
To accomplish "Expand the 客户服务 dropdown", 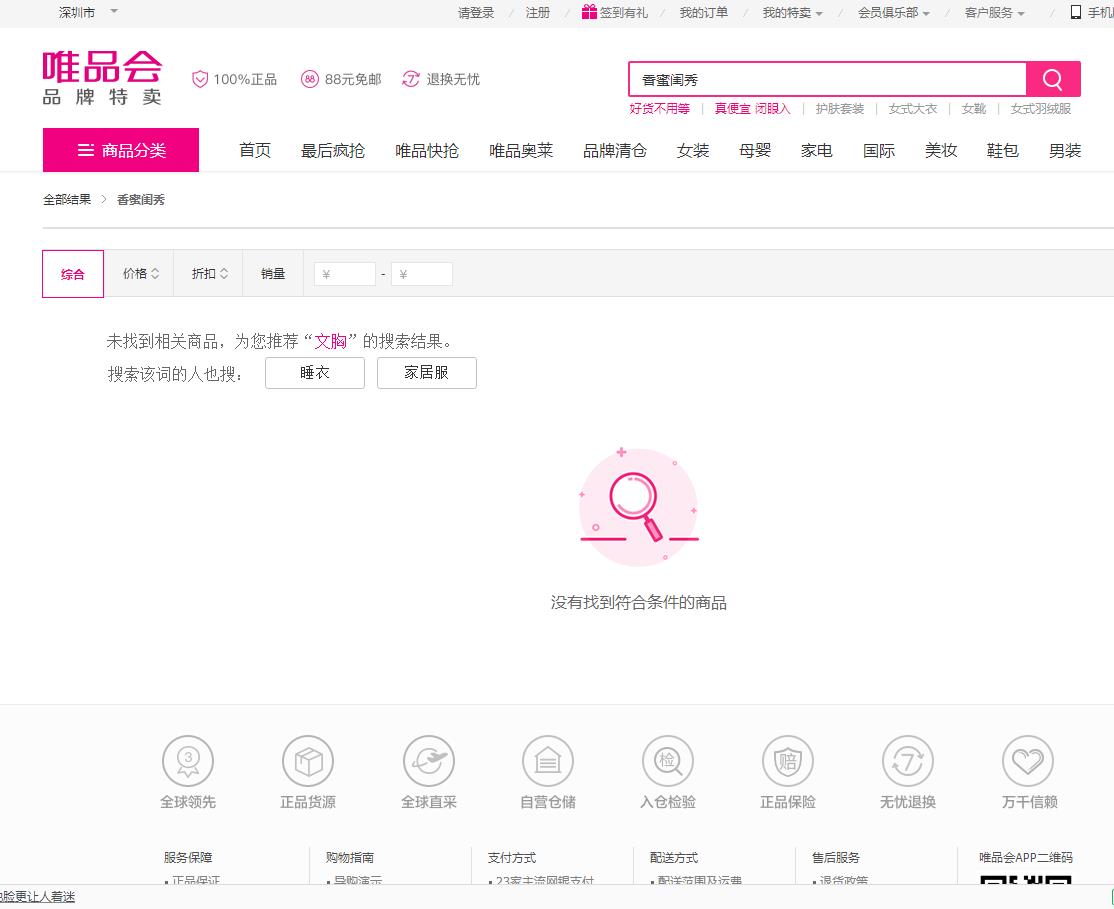I will (x=995, y=13).
